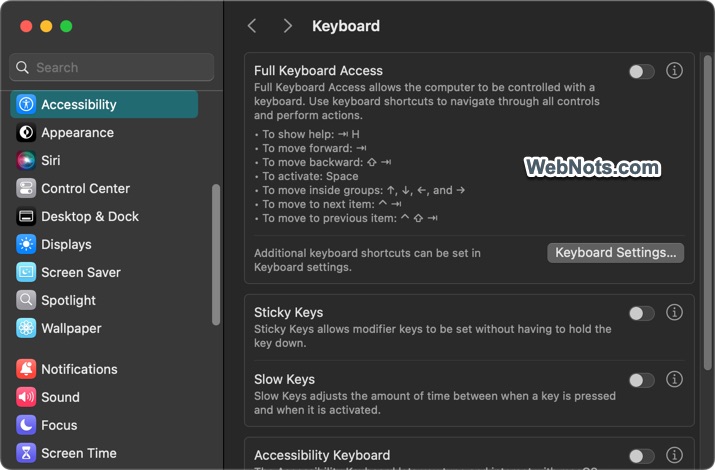The height and width of the screenshot is (470, 715).
Task: Turn on Slow Keys switch
Action: [x=642, y=380]
